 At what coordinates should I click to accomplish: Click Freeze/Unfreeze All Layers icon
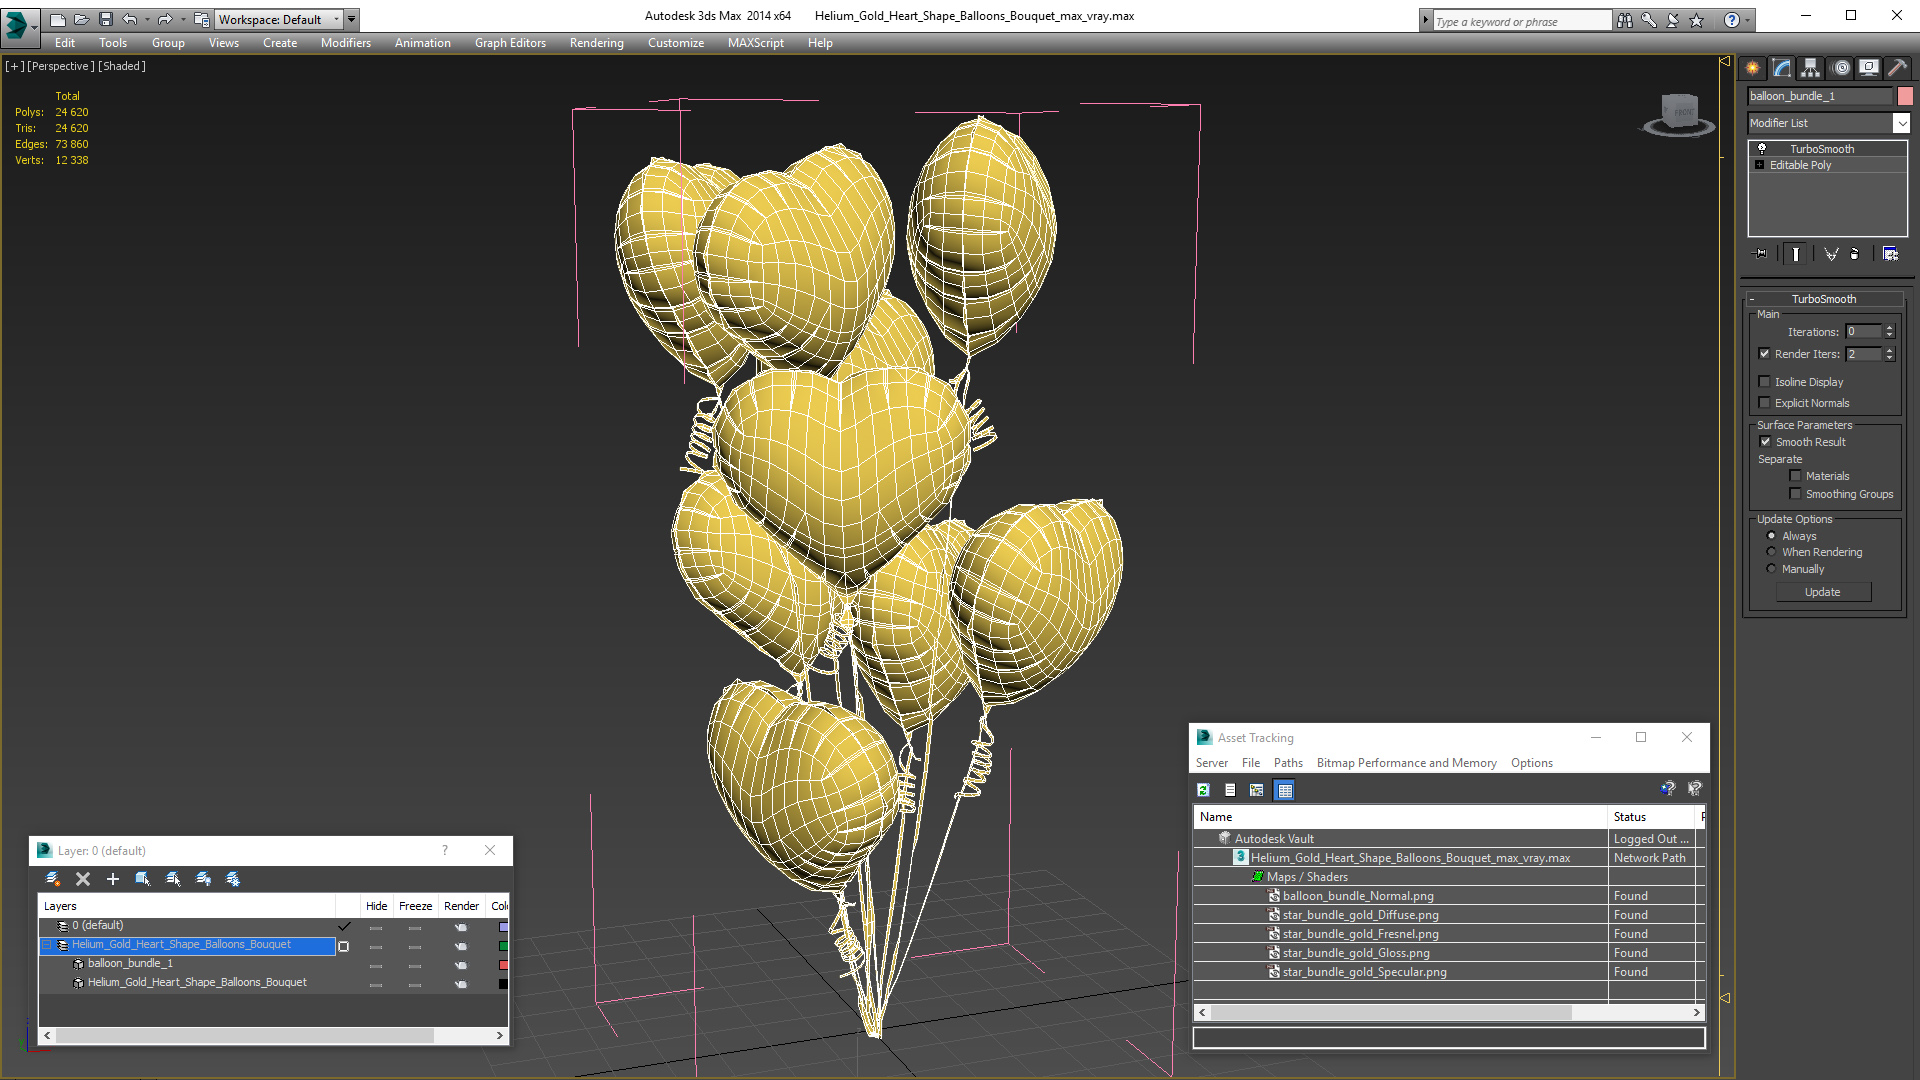[233, 879]
